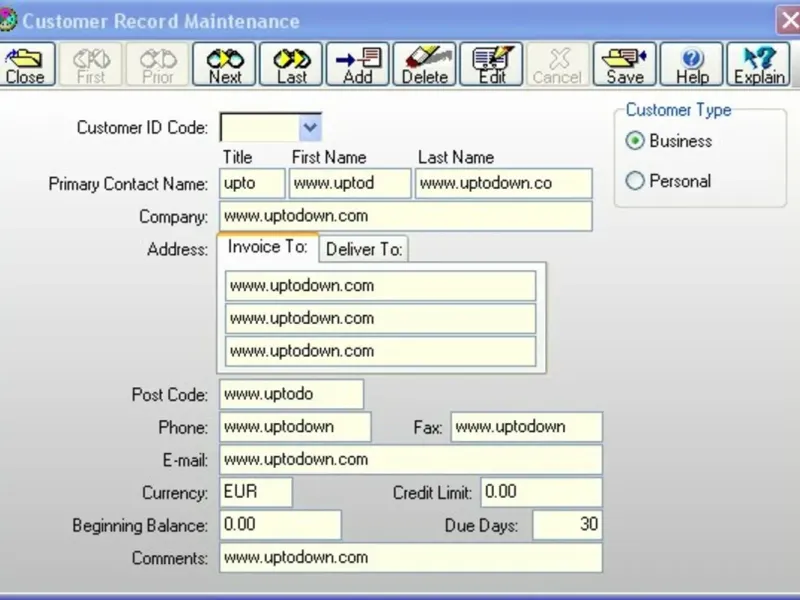Click the Last Name input field
Viewport: 800px width, 600px height.
(x=504, y=183)
